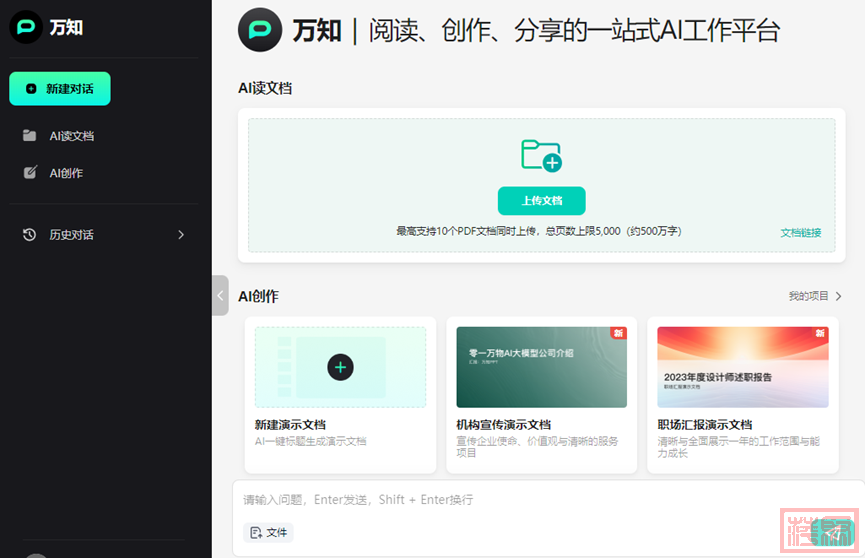865x558 pixels.
Task: Click the send arrow icon in the input box
Action: (x=832, y=533)
